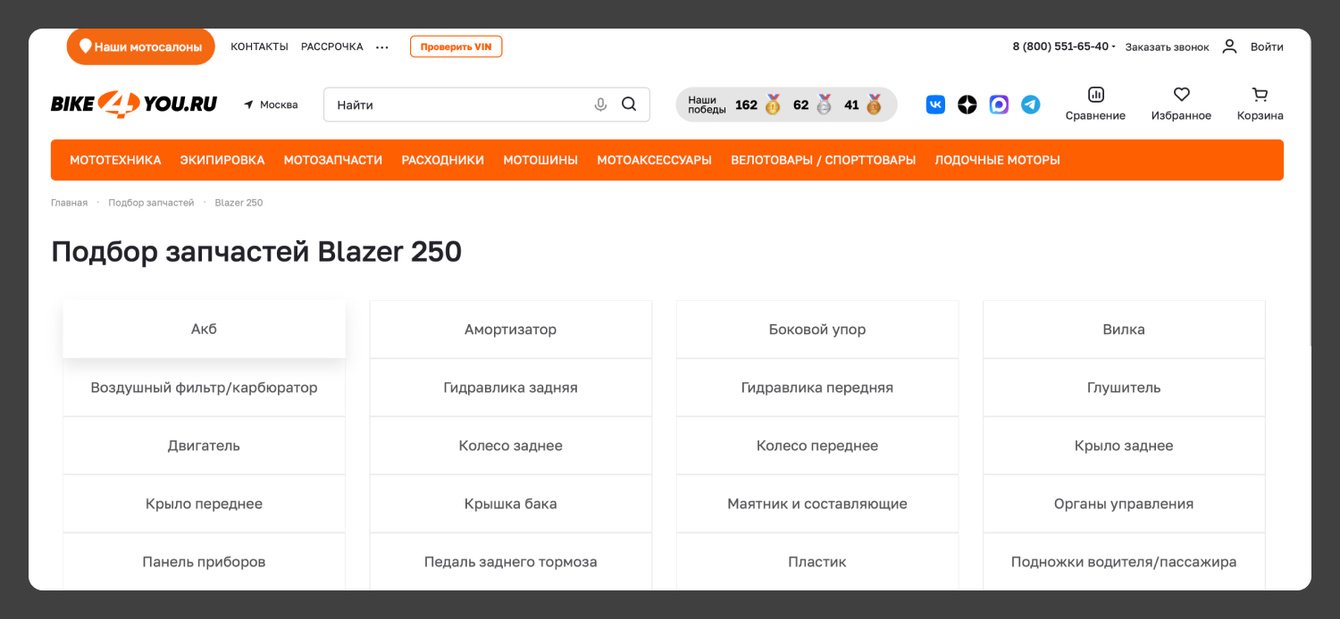Open the three-dots more menu

click(x=382, y=47)
